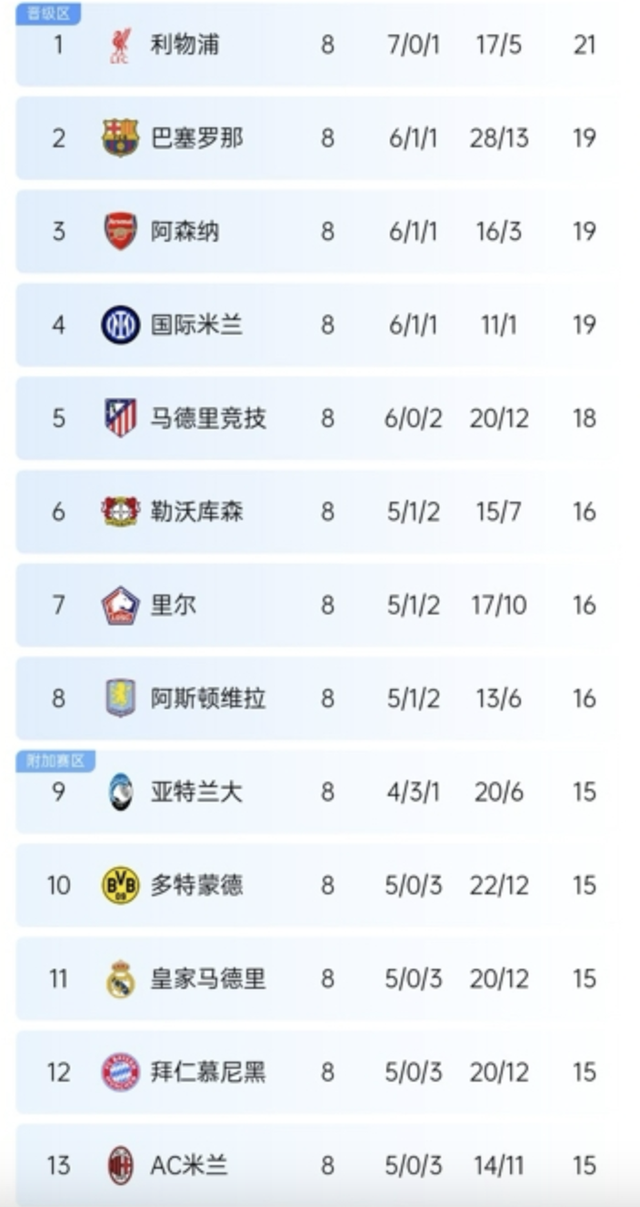Click the AC Milan crest
Image resolution: width=640 pixels, height=1207 pixels.
pyautogui.click(x=120, y=1165)
